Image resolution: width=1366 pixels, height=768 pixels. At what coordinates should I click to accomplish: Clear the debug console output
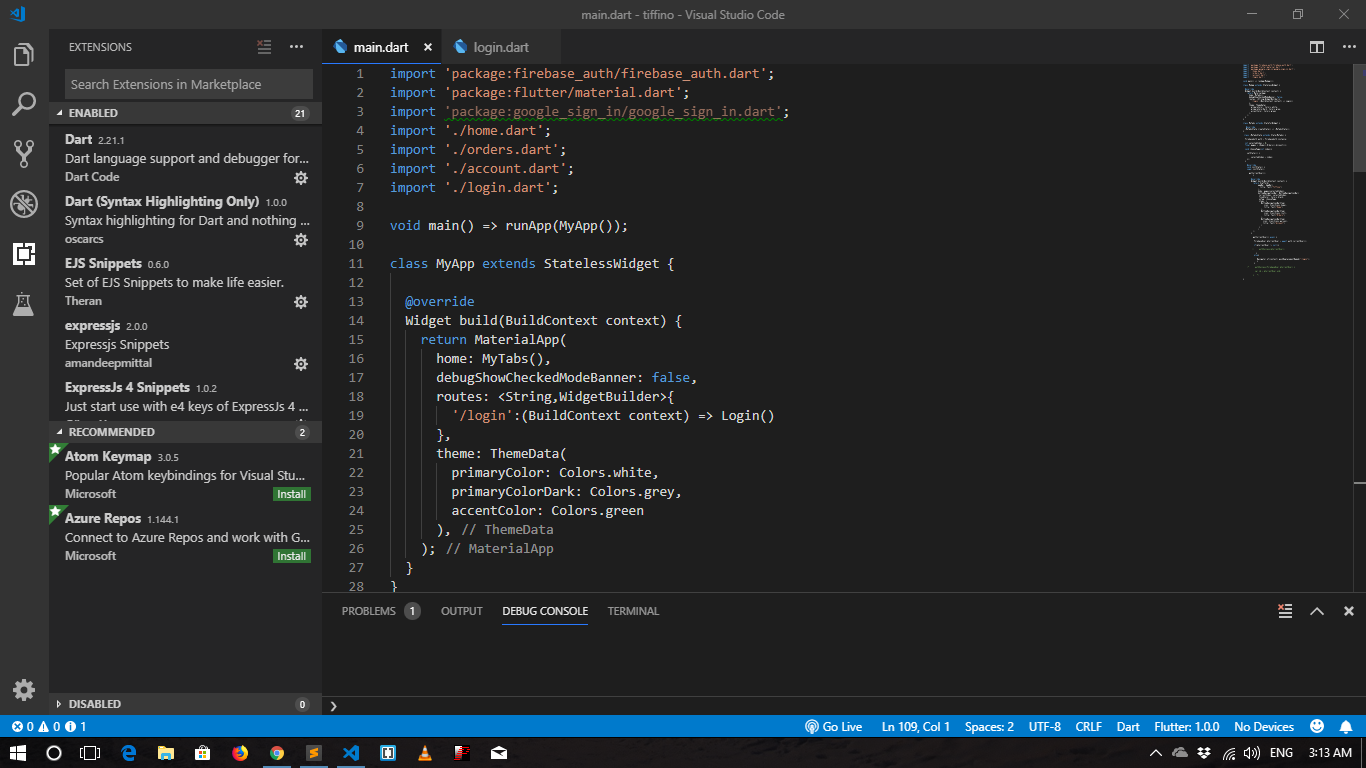click(1285, 611)
